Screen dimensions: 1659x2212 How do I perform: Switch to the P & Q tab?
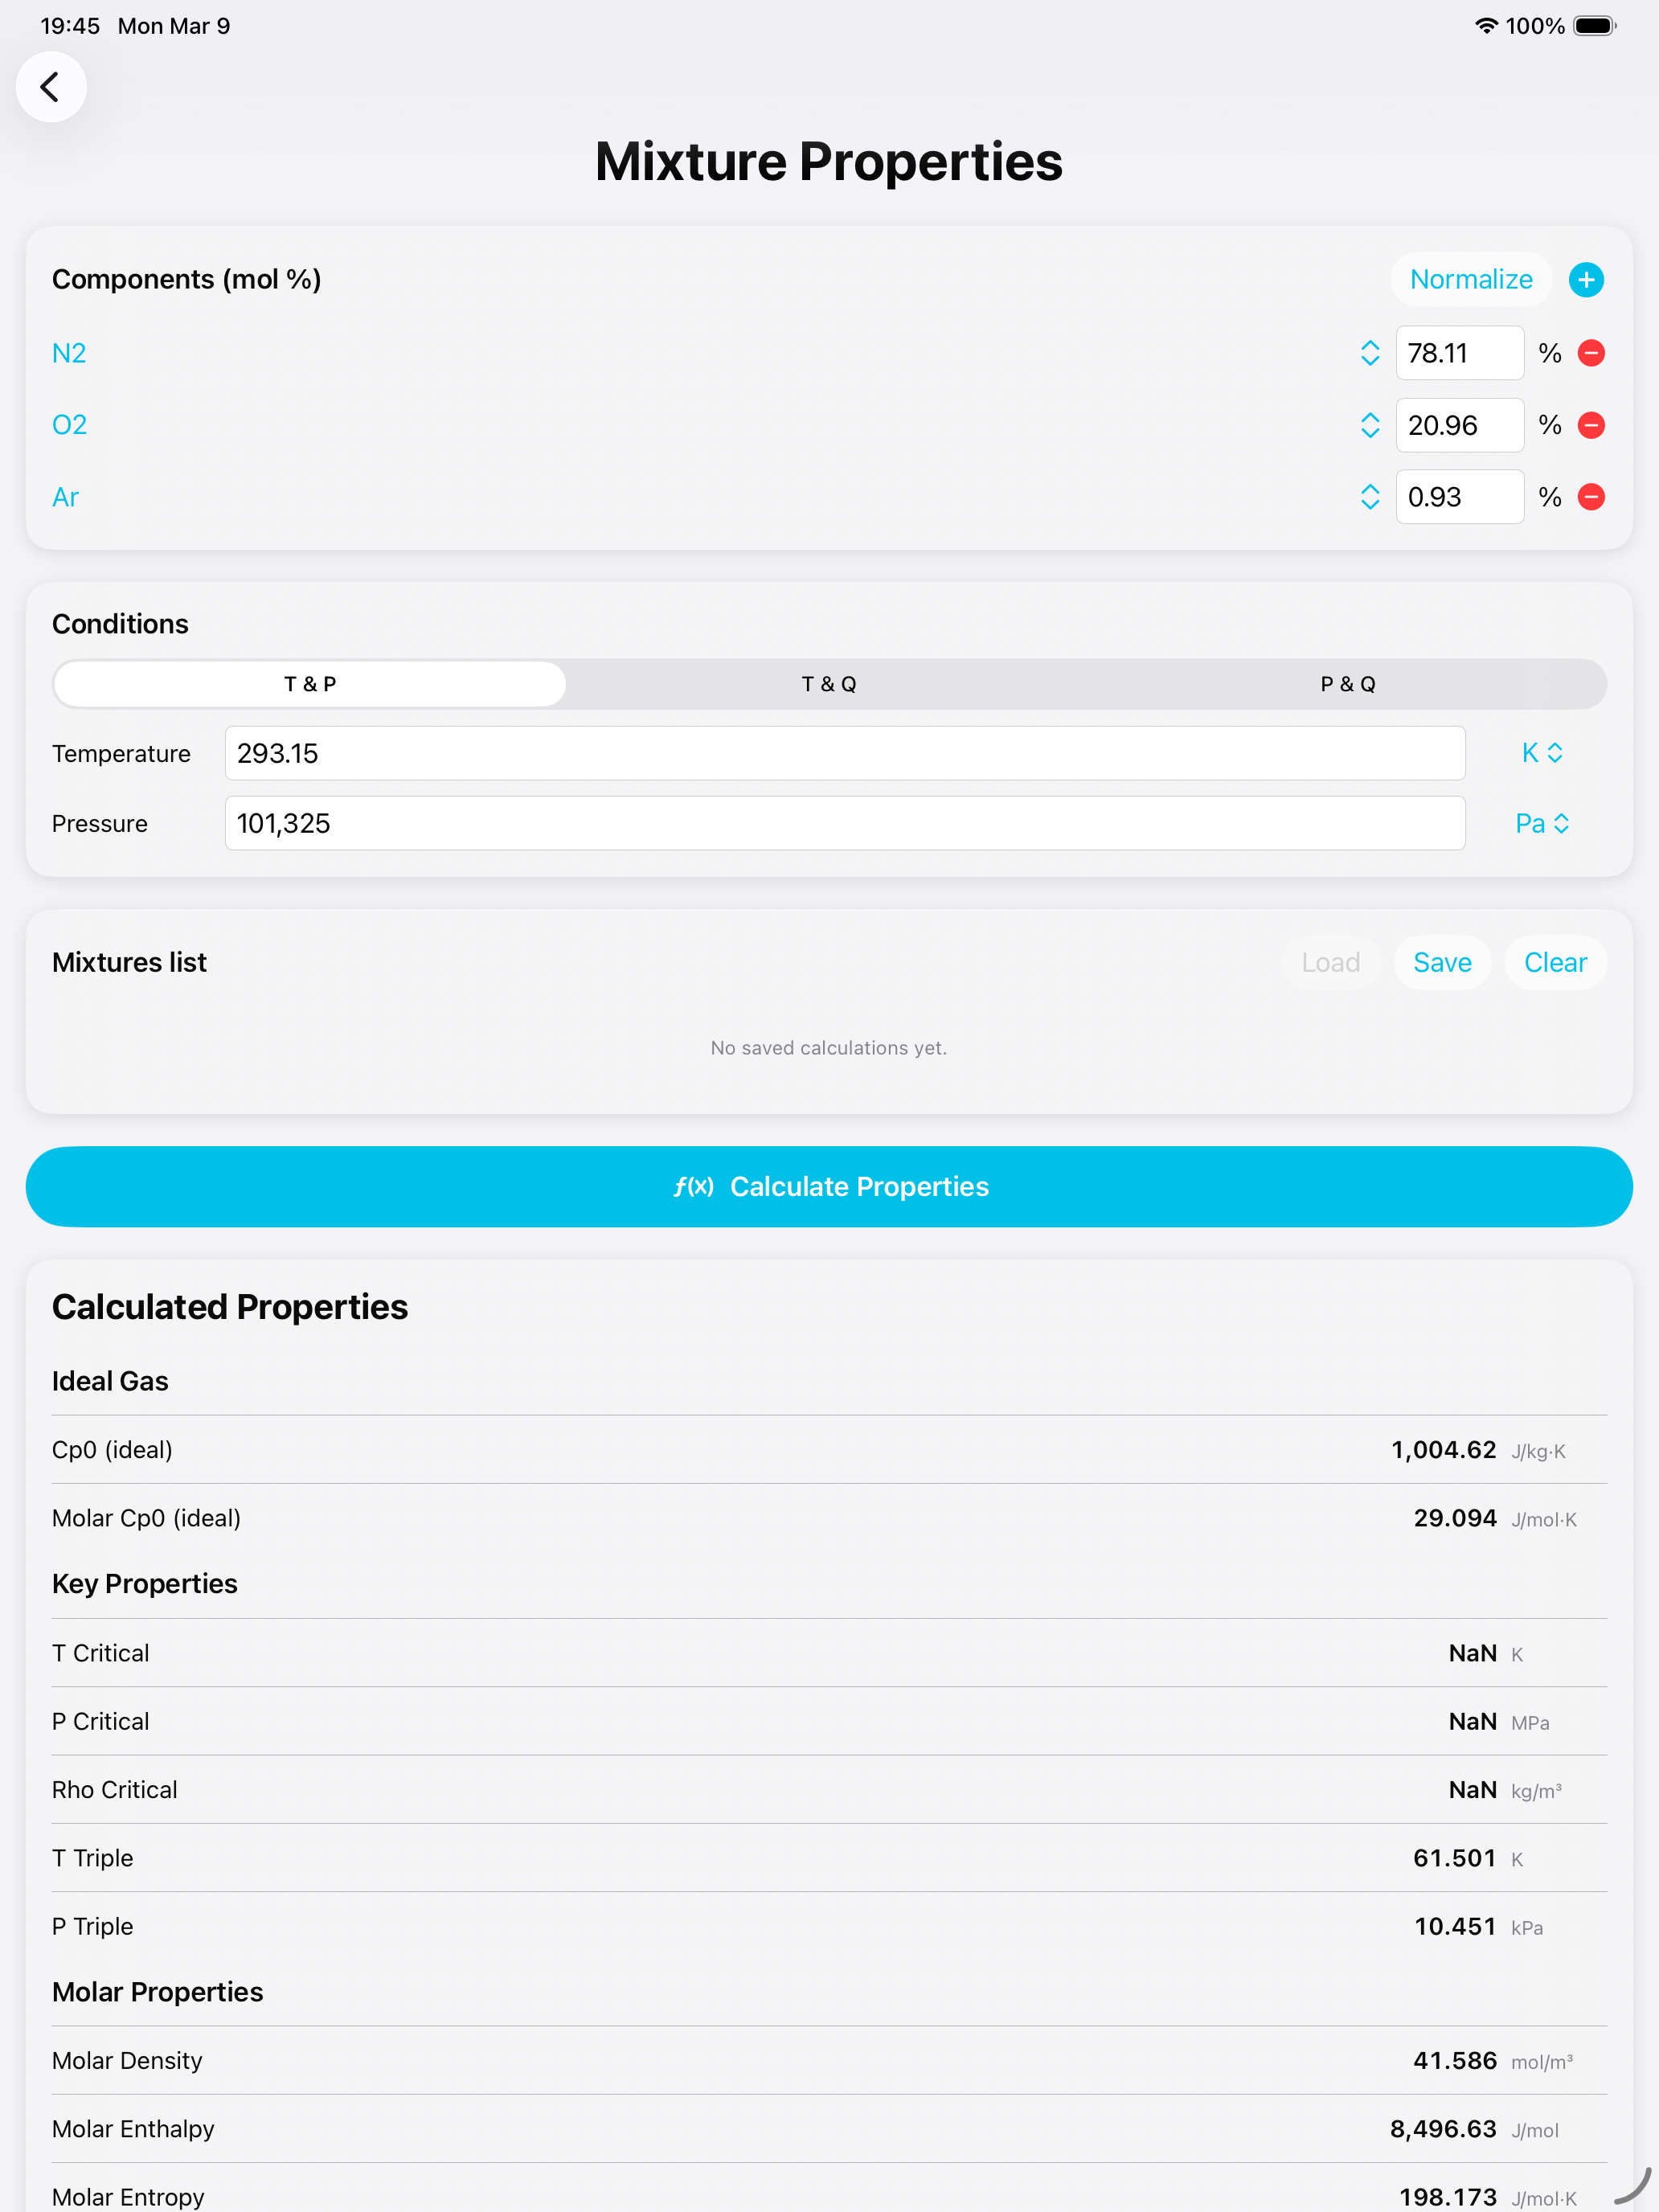(x=1347, y=684)
